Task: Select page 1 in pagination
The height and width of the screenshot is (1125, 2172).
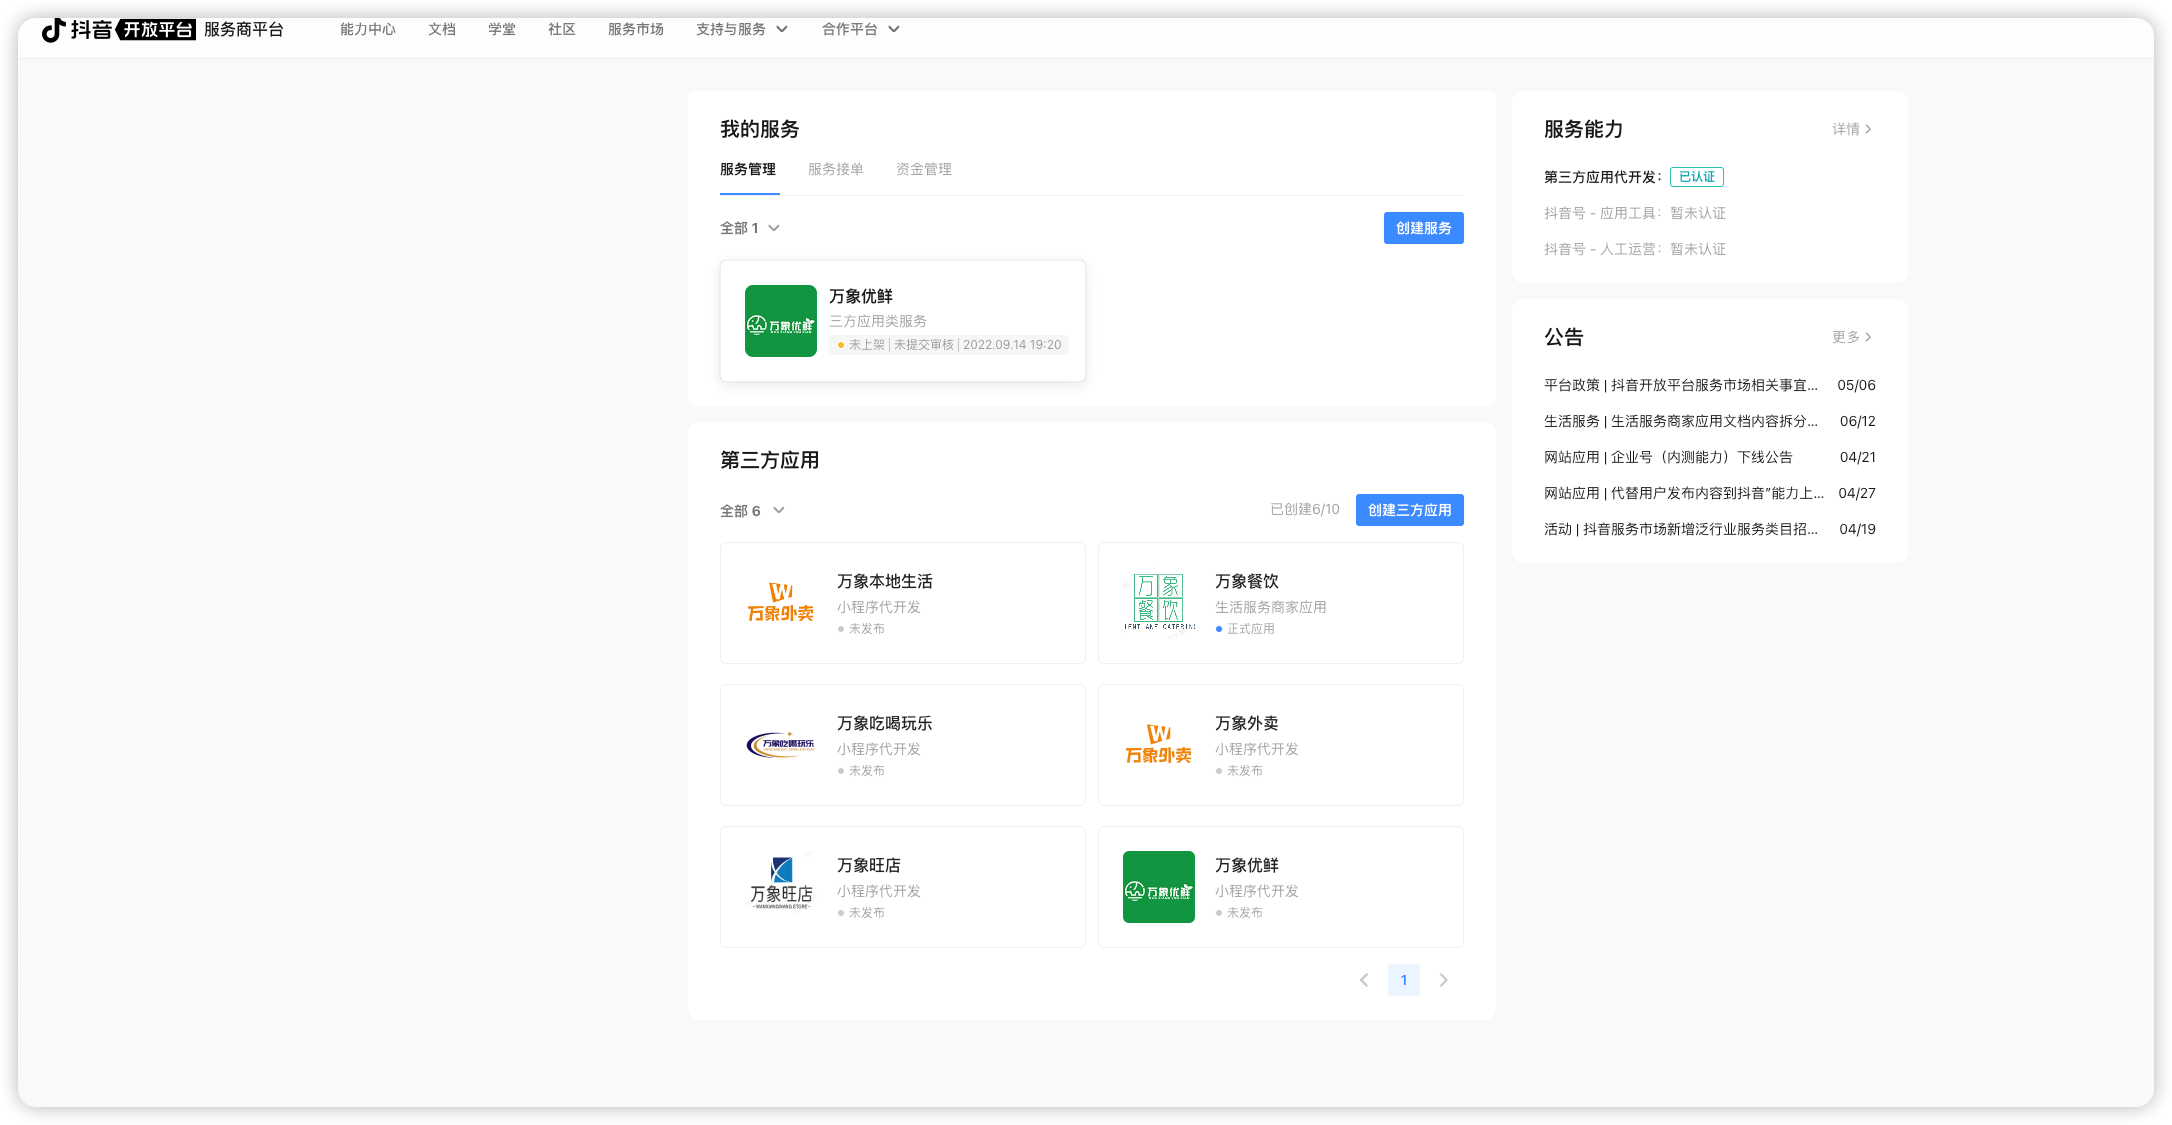Action: pos(1404,980)
